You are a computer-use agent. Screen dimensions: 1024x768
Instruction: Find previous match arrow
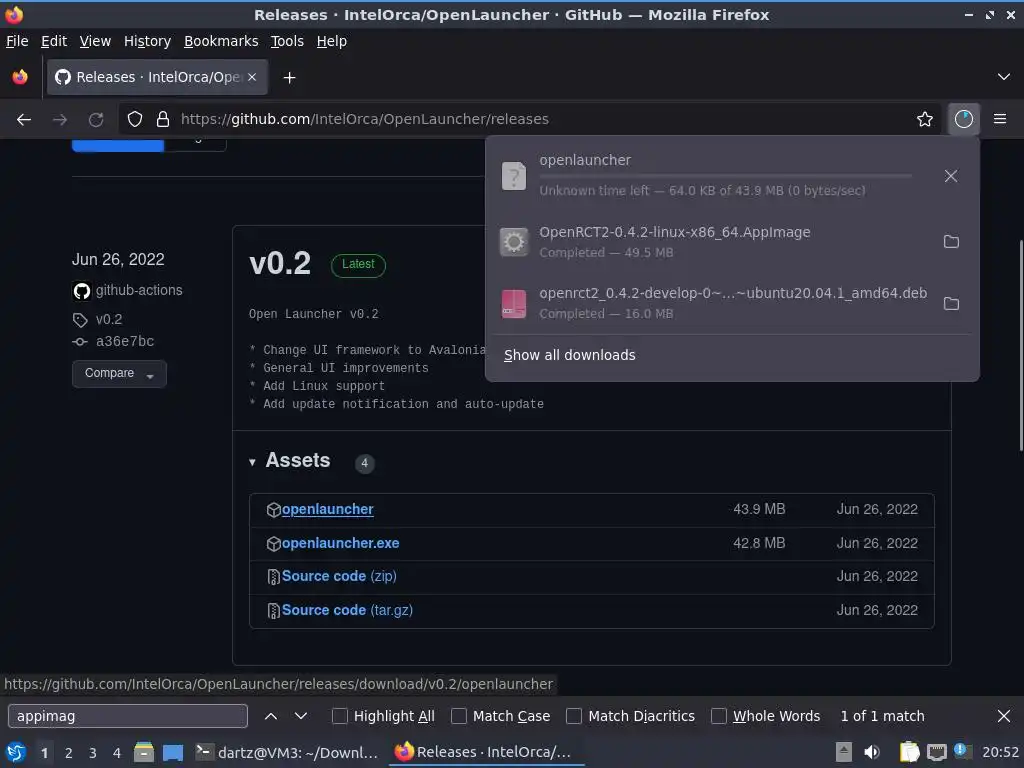coord(271,716)
